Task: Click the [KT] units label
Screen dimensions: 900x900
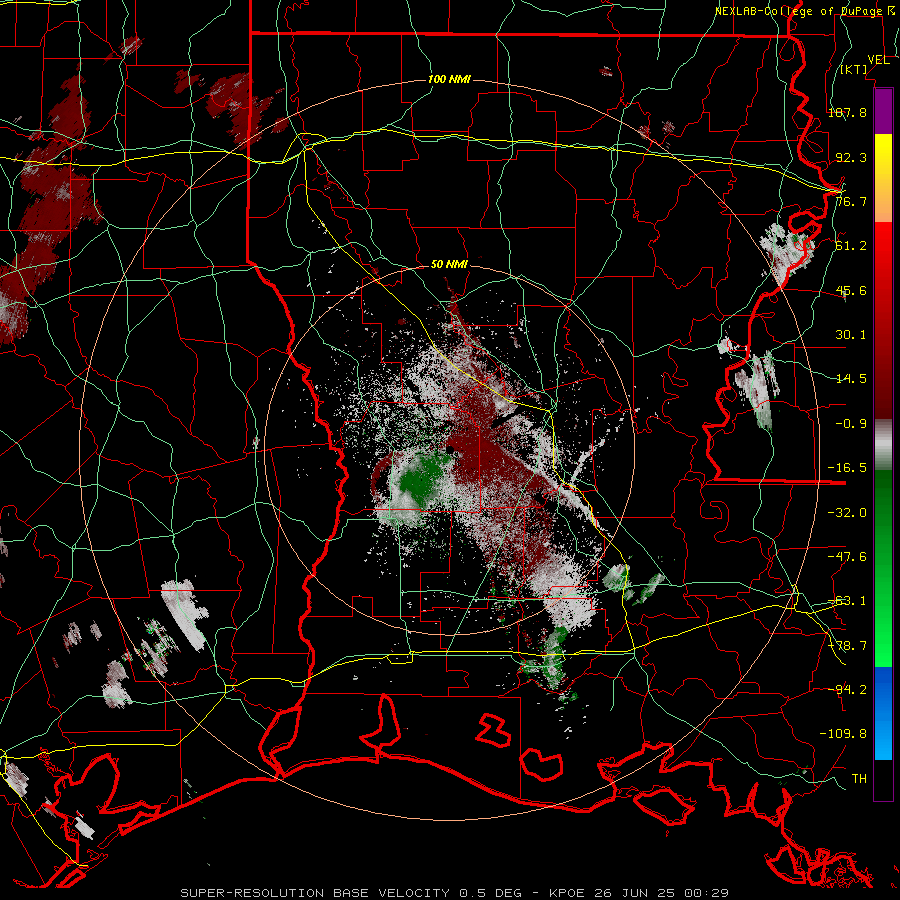Action: (853, 69)
